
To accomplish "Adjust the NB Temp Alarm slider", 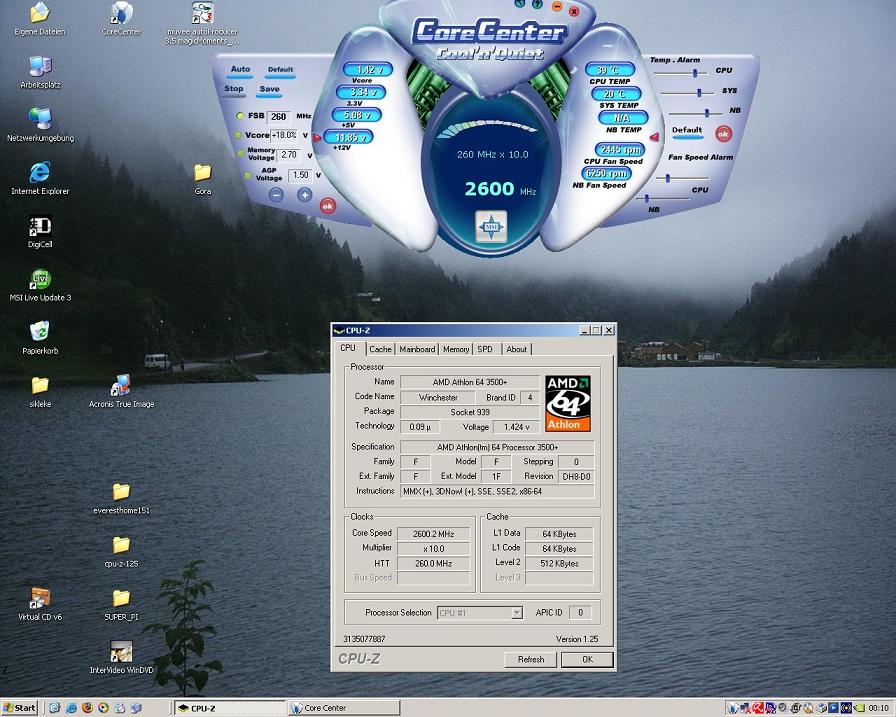I will pyautogui.click(x=707, y=113).
